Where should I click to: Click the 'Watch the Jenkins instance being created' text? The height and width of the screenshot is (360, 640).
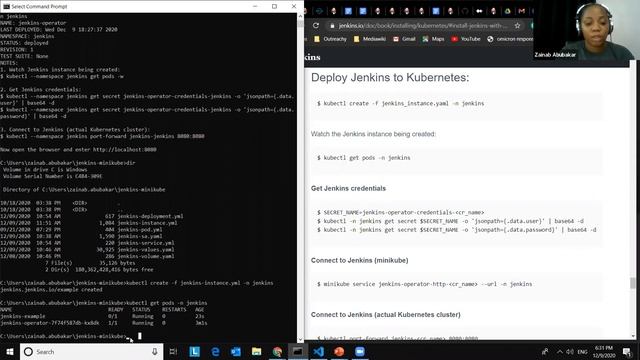pyautogui.click(x=373, y=134)
